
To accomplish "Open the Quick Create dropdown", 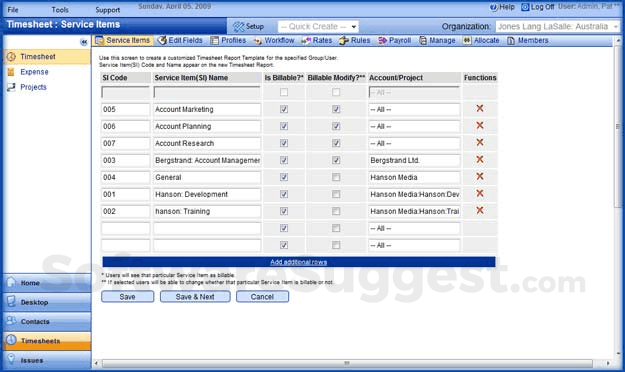I will tap(318, 27).
